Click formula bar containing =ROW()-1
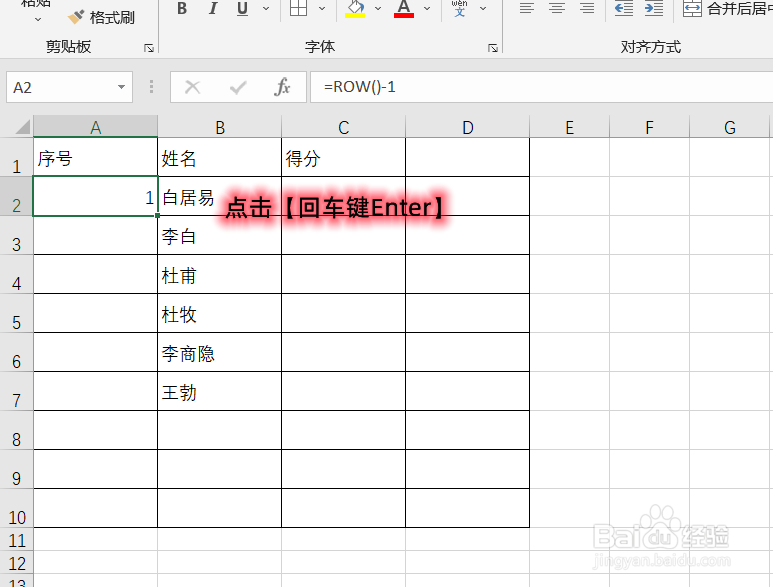Image resolution: width=773 pixels, height=587 pixels. [541, 87]
